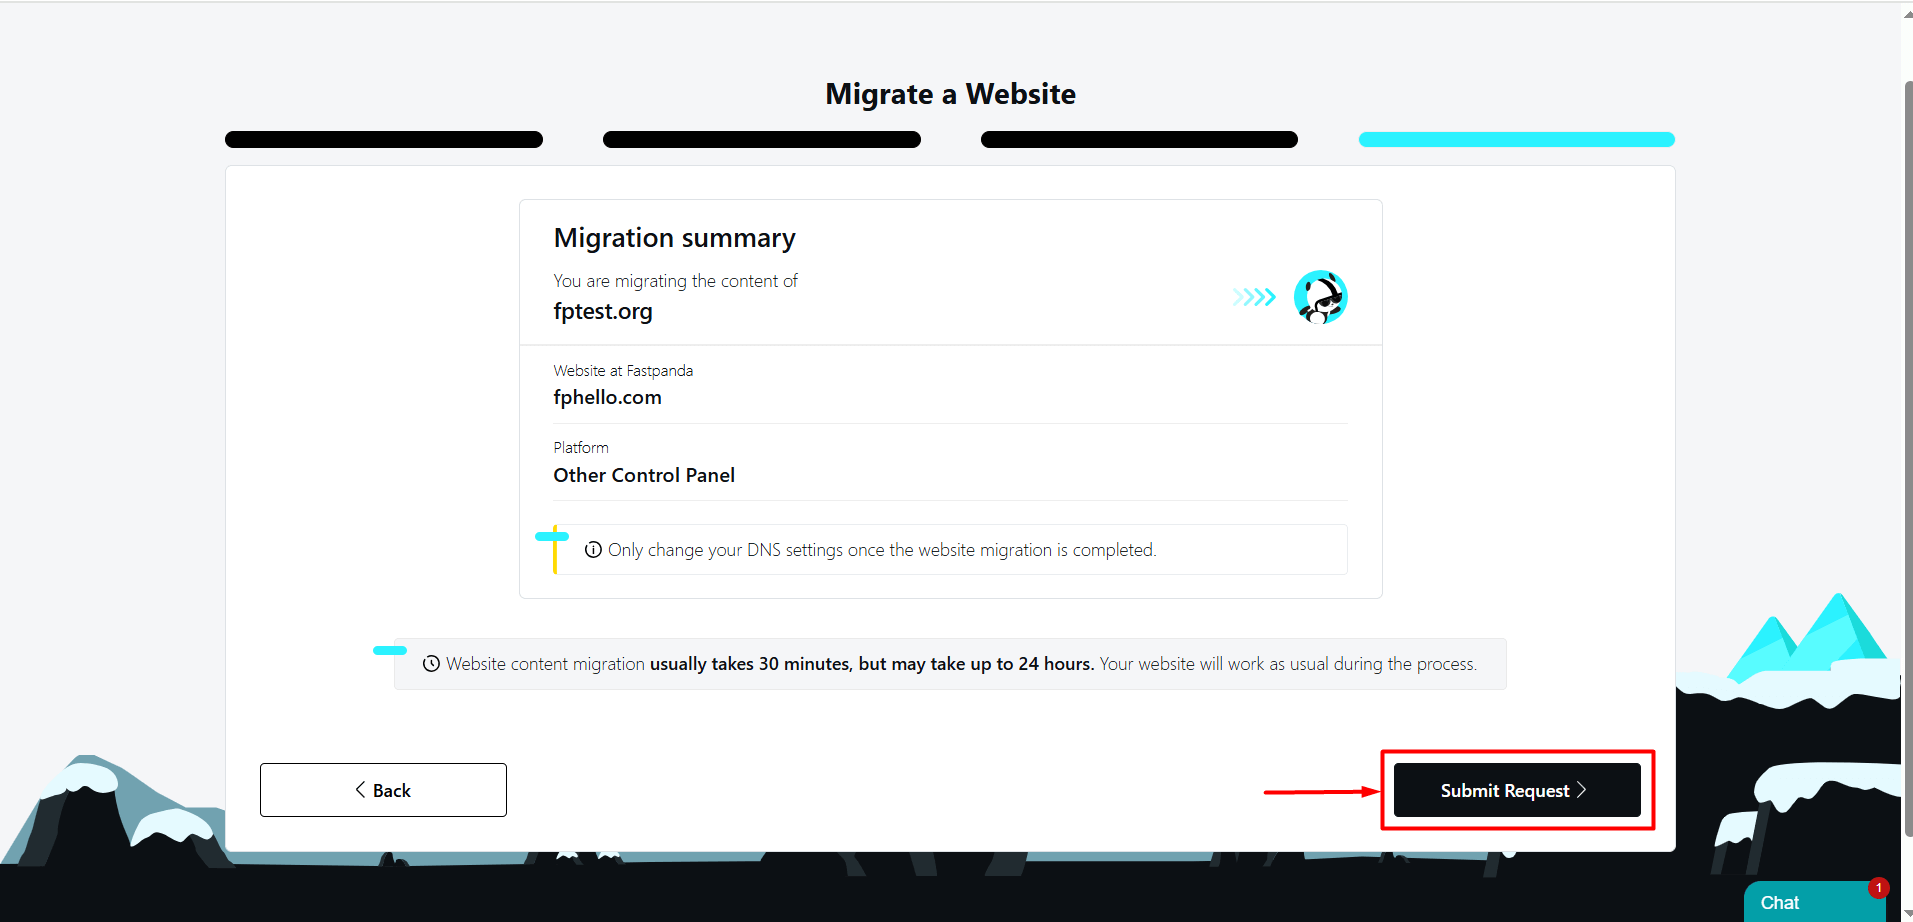Click the clock icon beside migration time note
The image size is (1913, 922).
(x=431, y=664)
